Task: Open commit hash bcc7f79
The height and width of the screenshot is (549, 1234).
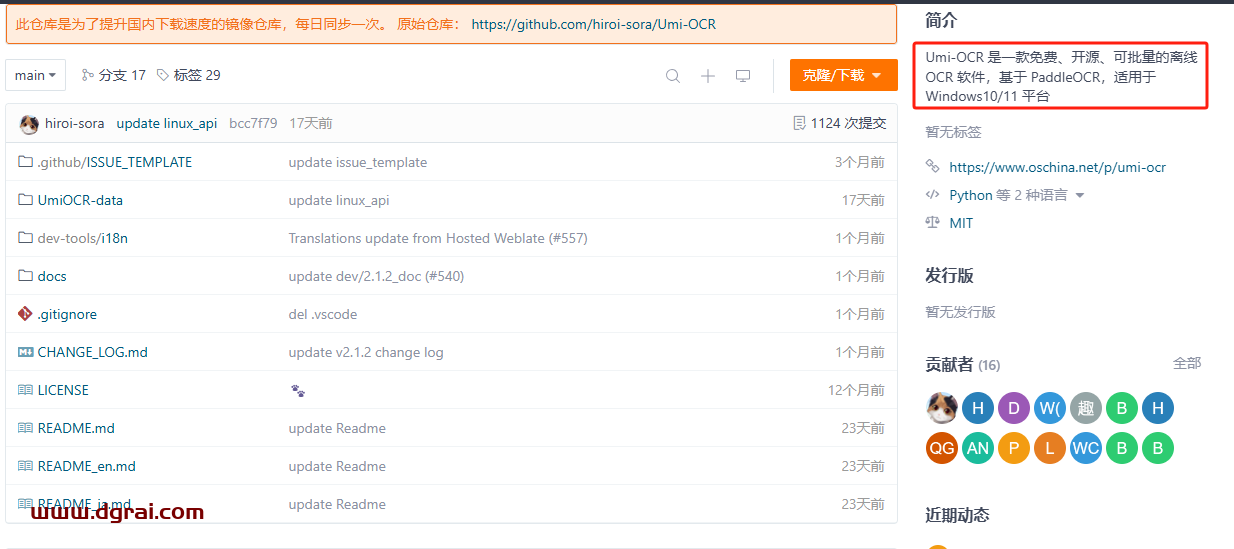Action: click(x=253, y=123)
